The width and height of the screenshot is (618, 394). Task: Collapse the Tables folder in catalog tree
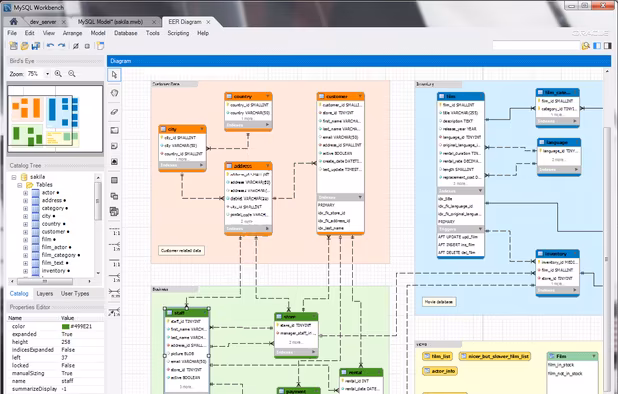pyautogui.click(x=19, y=185)
